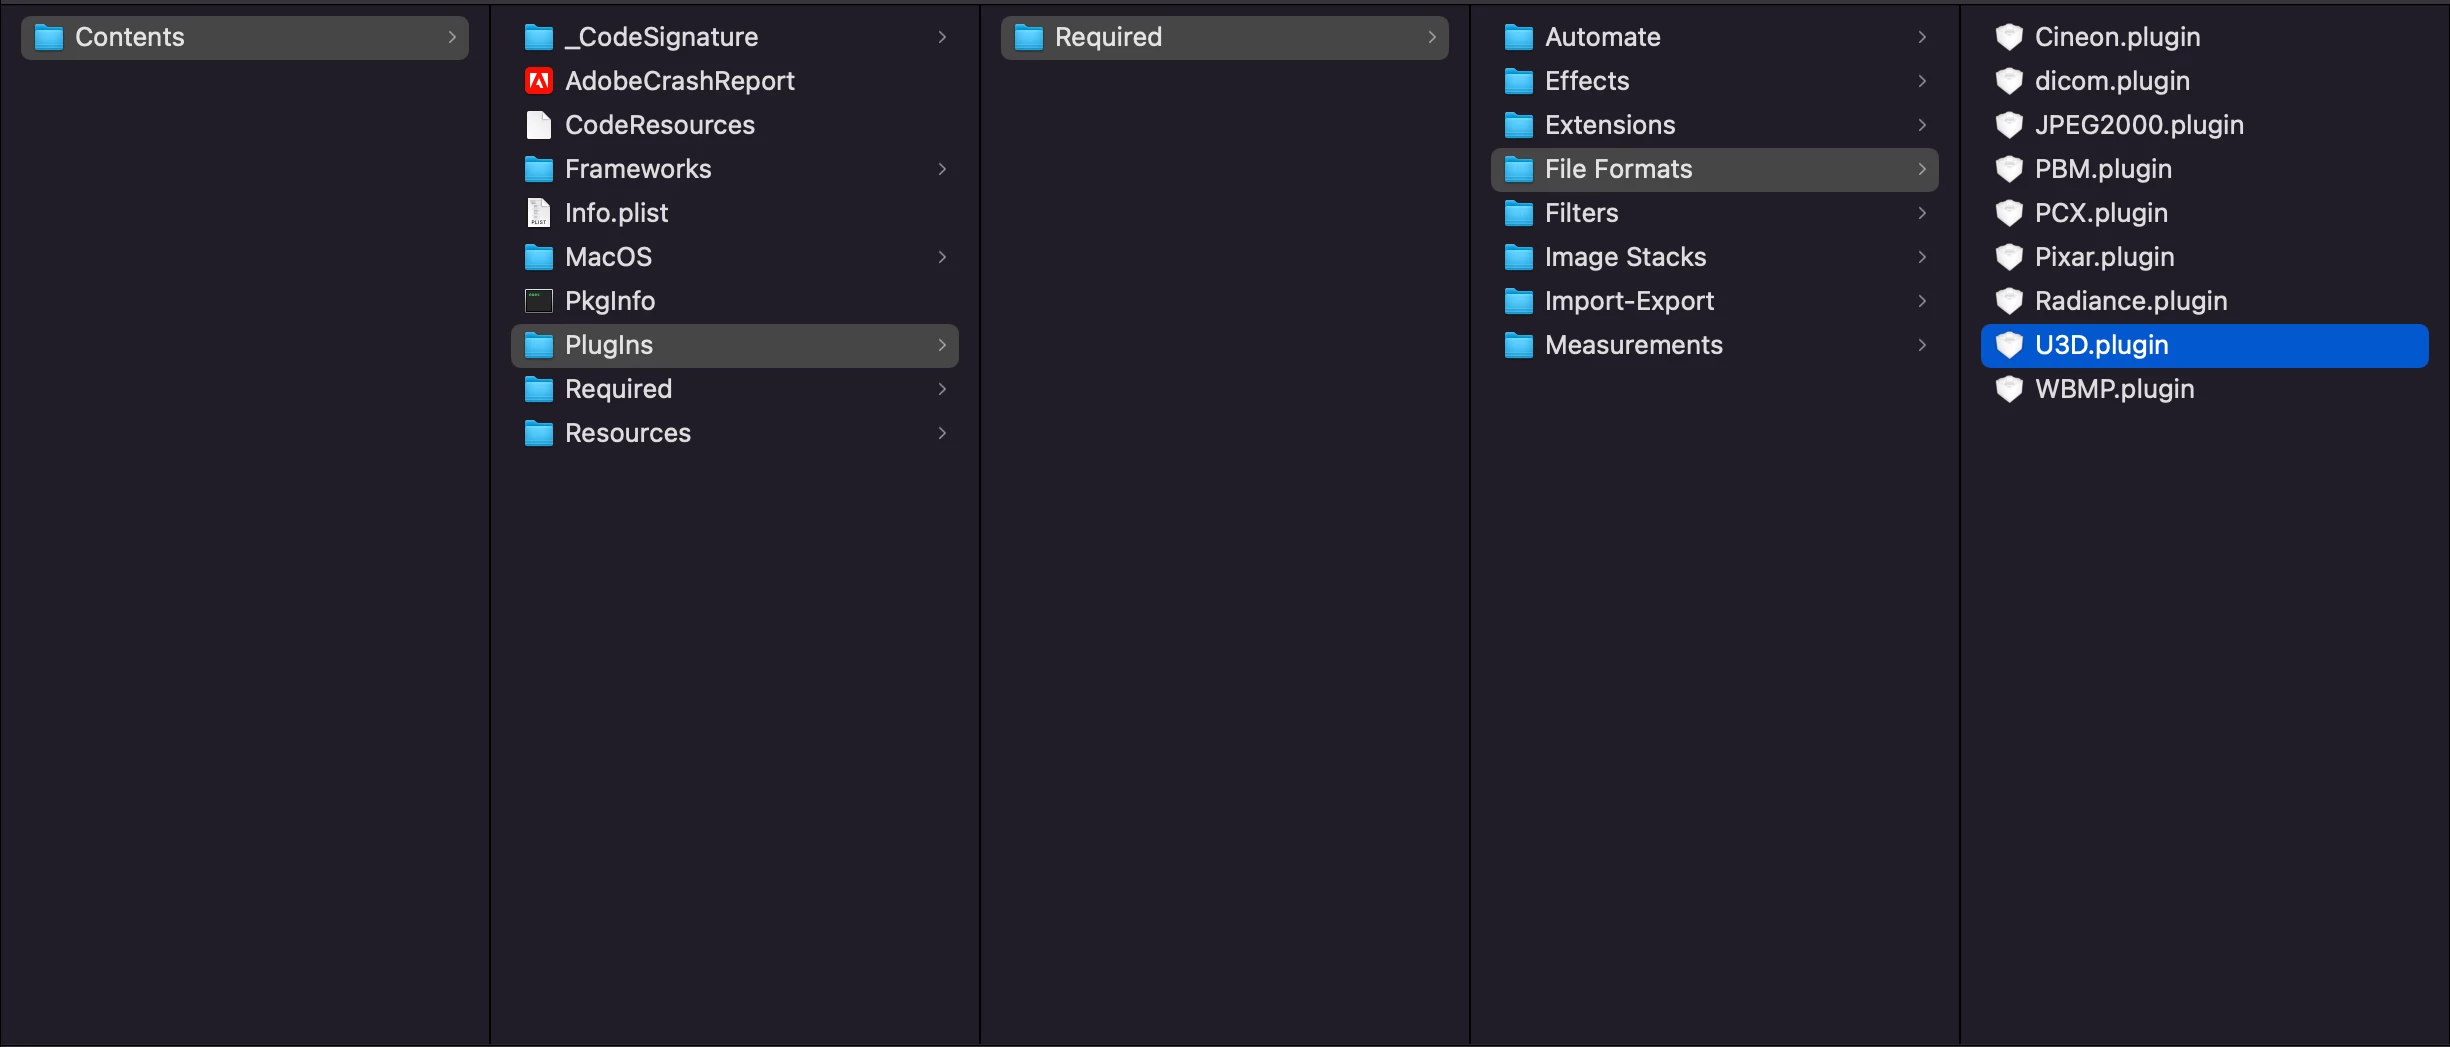The height and width of the screenshot is (1047, 2450).
Task: Expand the Image Stacks chevron
Action: (x=1922, y=257)
